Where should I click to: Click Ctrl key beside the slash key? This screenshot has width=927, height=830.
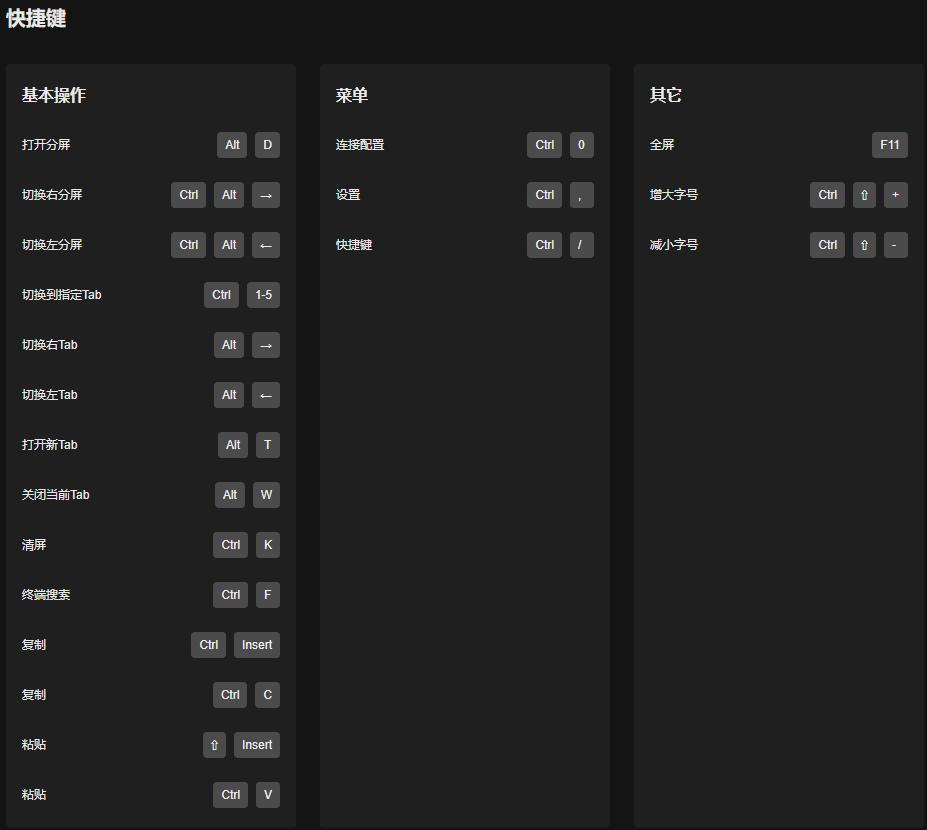pyautogui.click(x=544, y=245)
